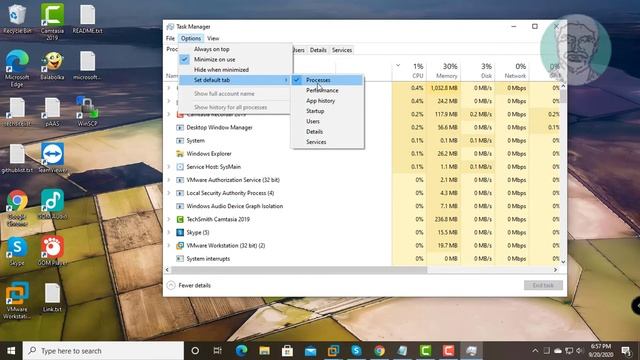Click the horizontal scrollbar in Task Manager
The width and height of the screenshot is (640, 360).
299,270
